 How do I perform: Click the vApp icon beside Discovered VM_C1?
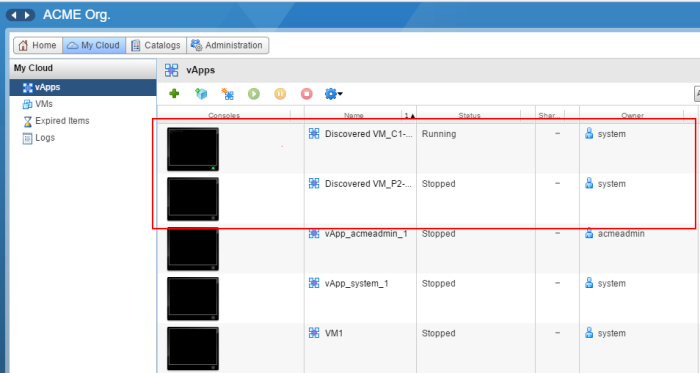[x=314, y=133]
